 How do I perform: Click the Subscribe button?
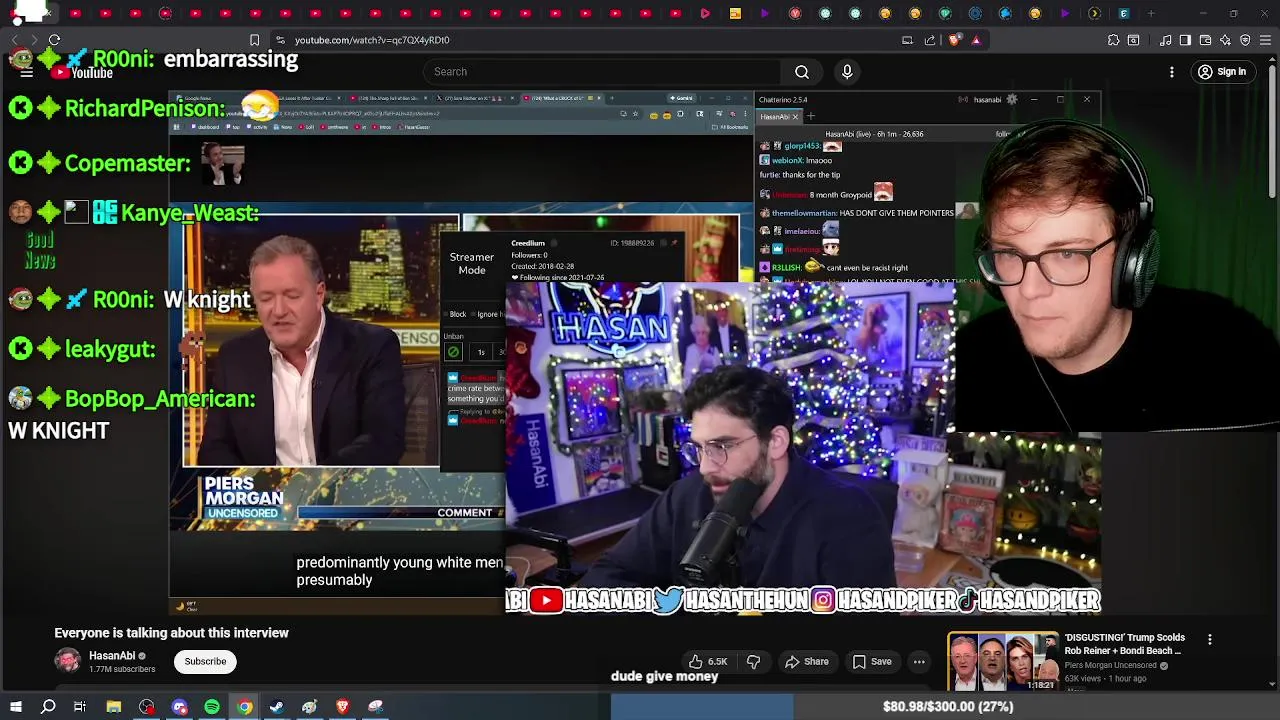205,661
